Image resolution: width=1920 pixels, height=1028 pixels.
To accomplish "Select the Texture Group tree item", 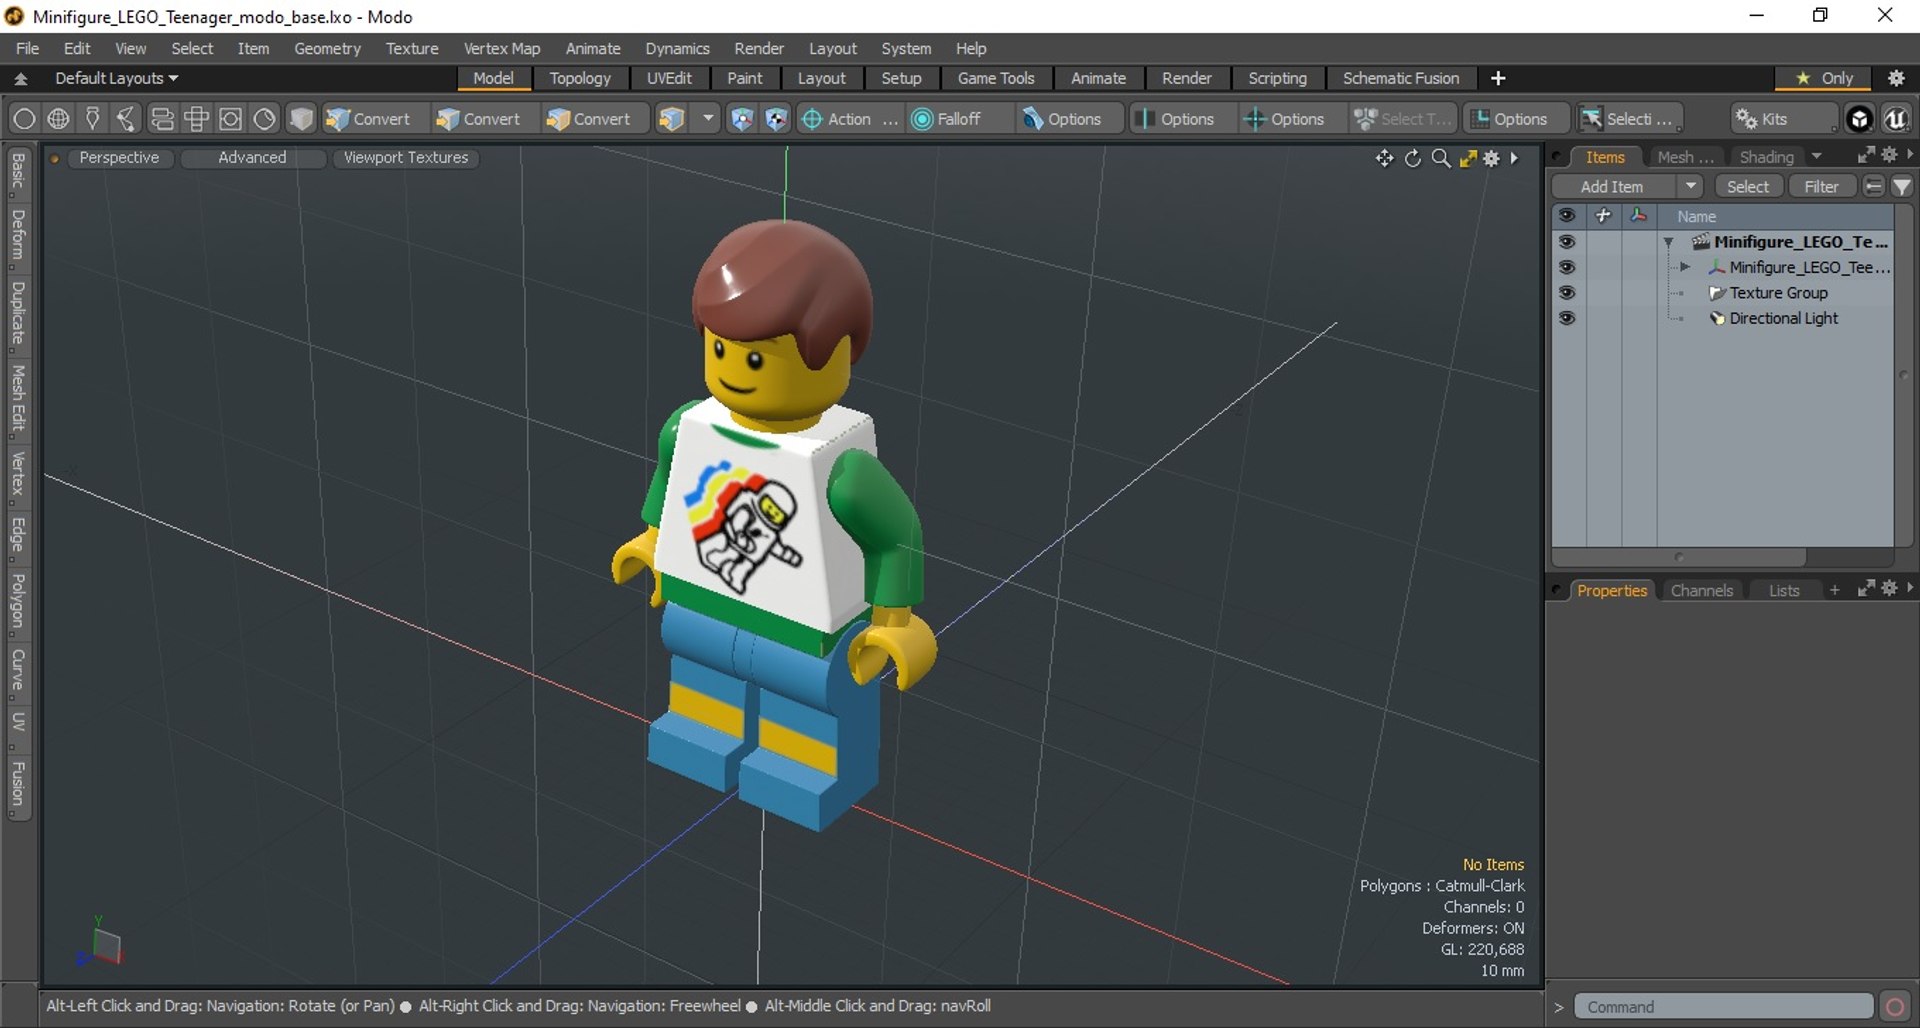I will click(x=1778, y=293).
